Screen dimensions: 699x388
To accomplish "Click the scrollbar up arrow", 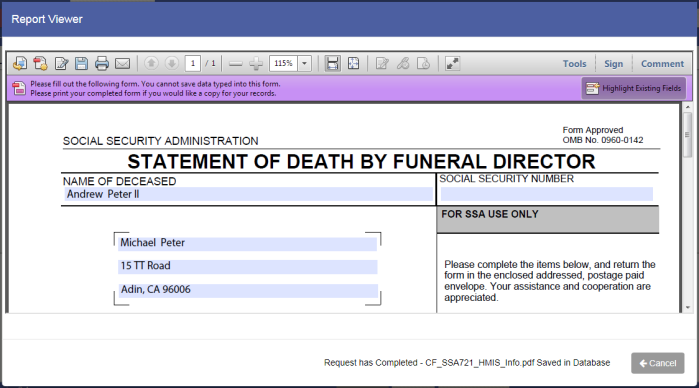I will point(688,107).
